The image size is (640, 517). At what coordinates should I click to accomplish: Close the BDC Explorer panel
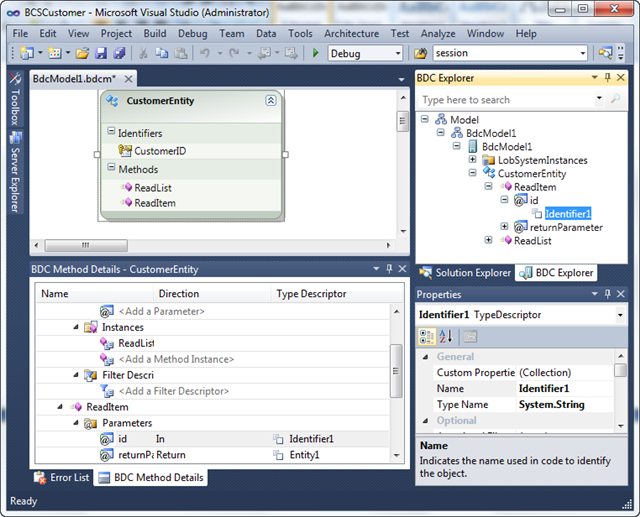point(621,77)
